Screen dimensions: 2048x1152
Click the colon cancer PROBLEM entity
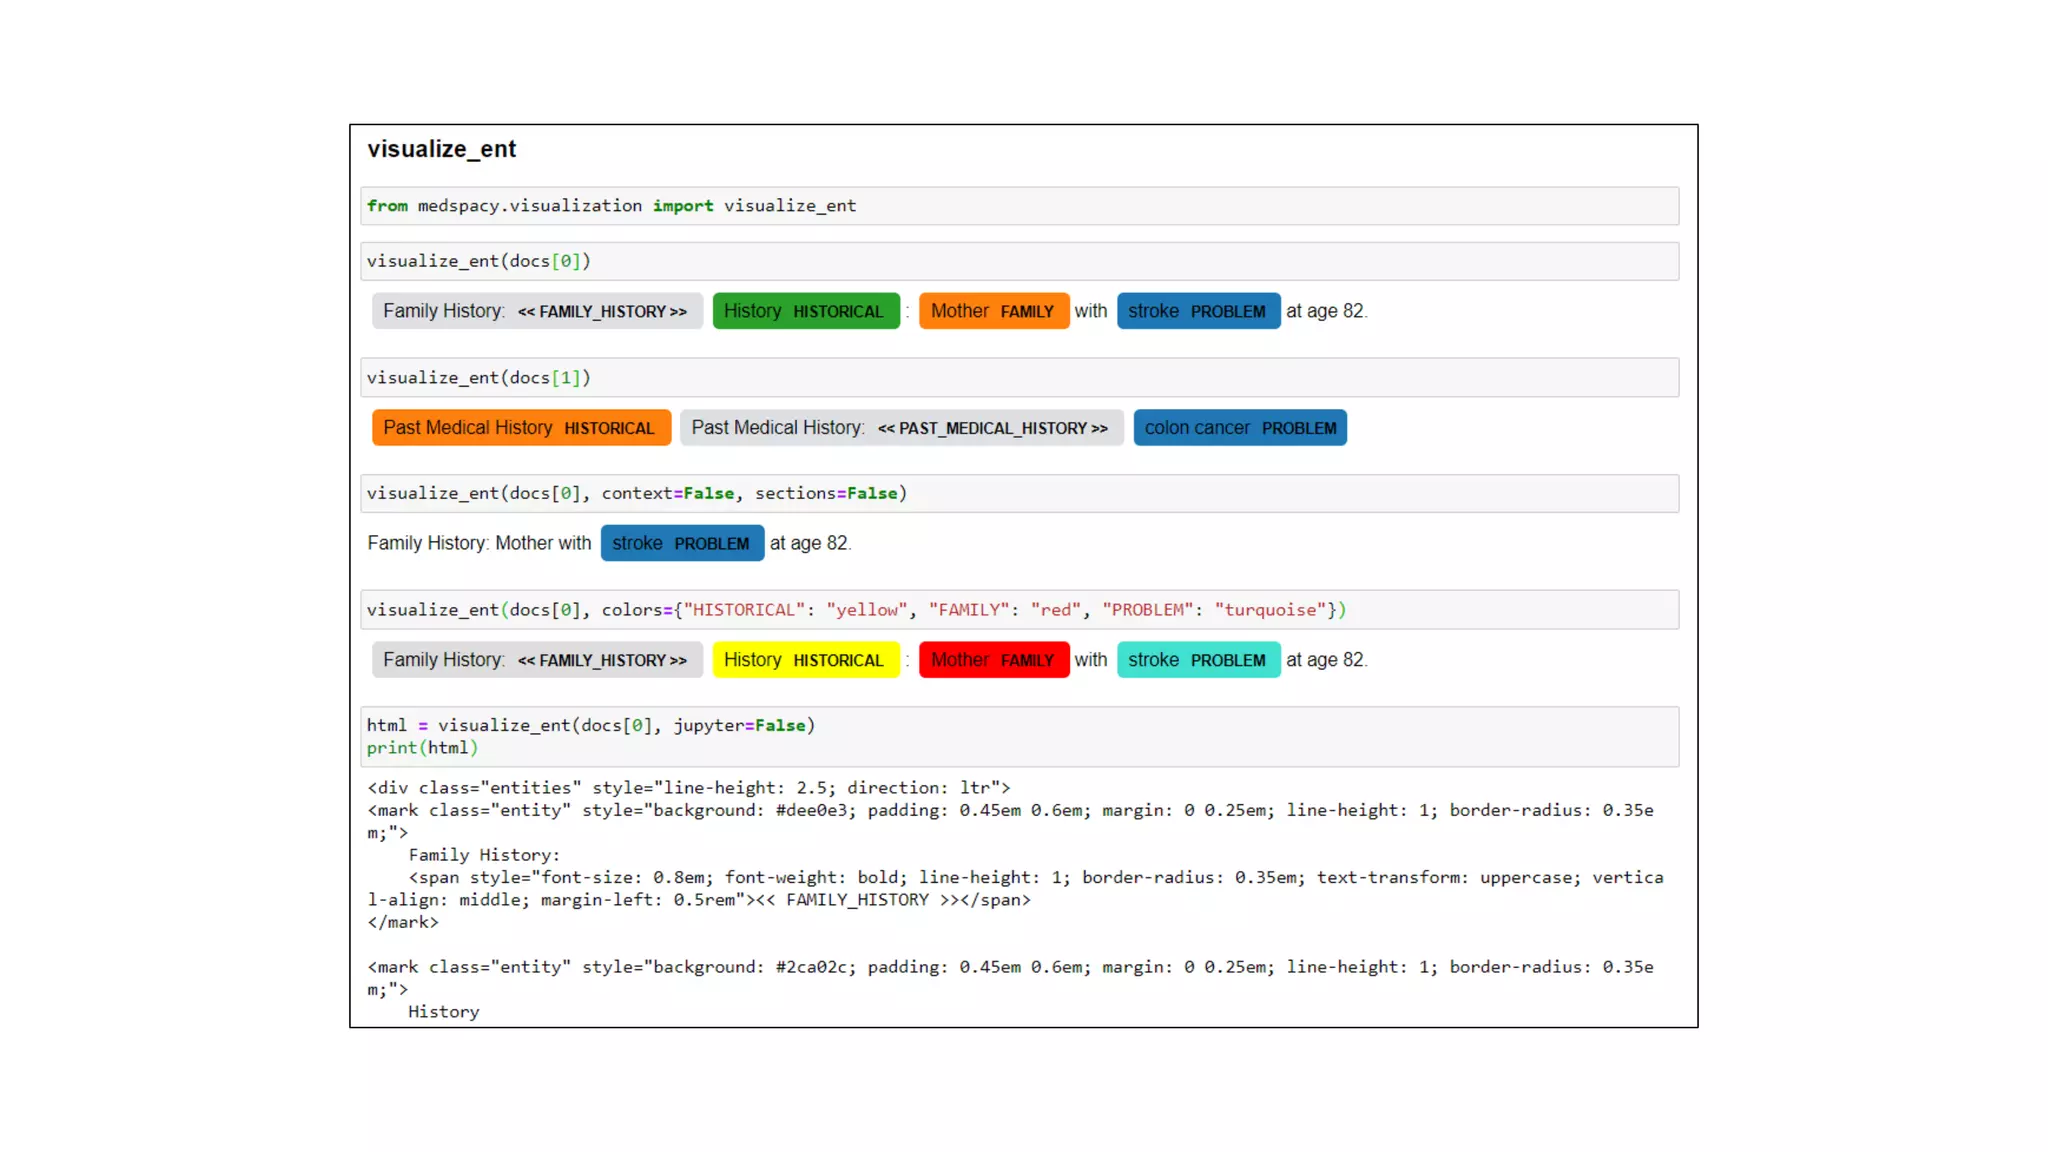[x=1239, y=428]
